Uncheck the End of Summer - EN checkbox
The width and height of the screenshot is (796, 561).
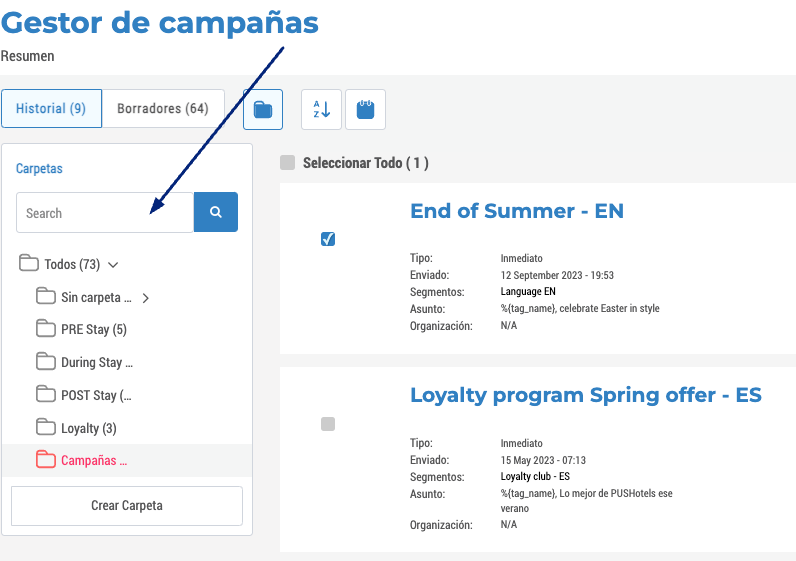tap(328, 239)
